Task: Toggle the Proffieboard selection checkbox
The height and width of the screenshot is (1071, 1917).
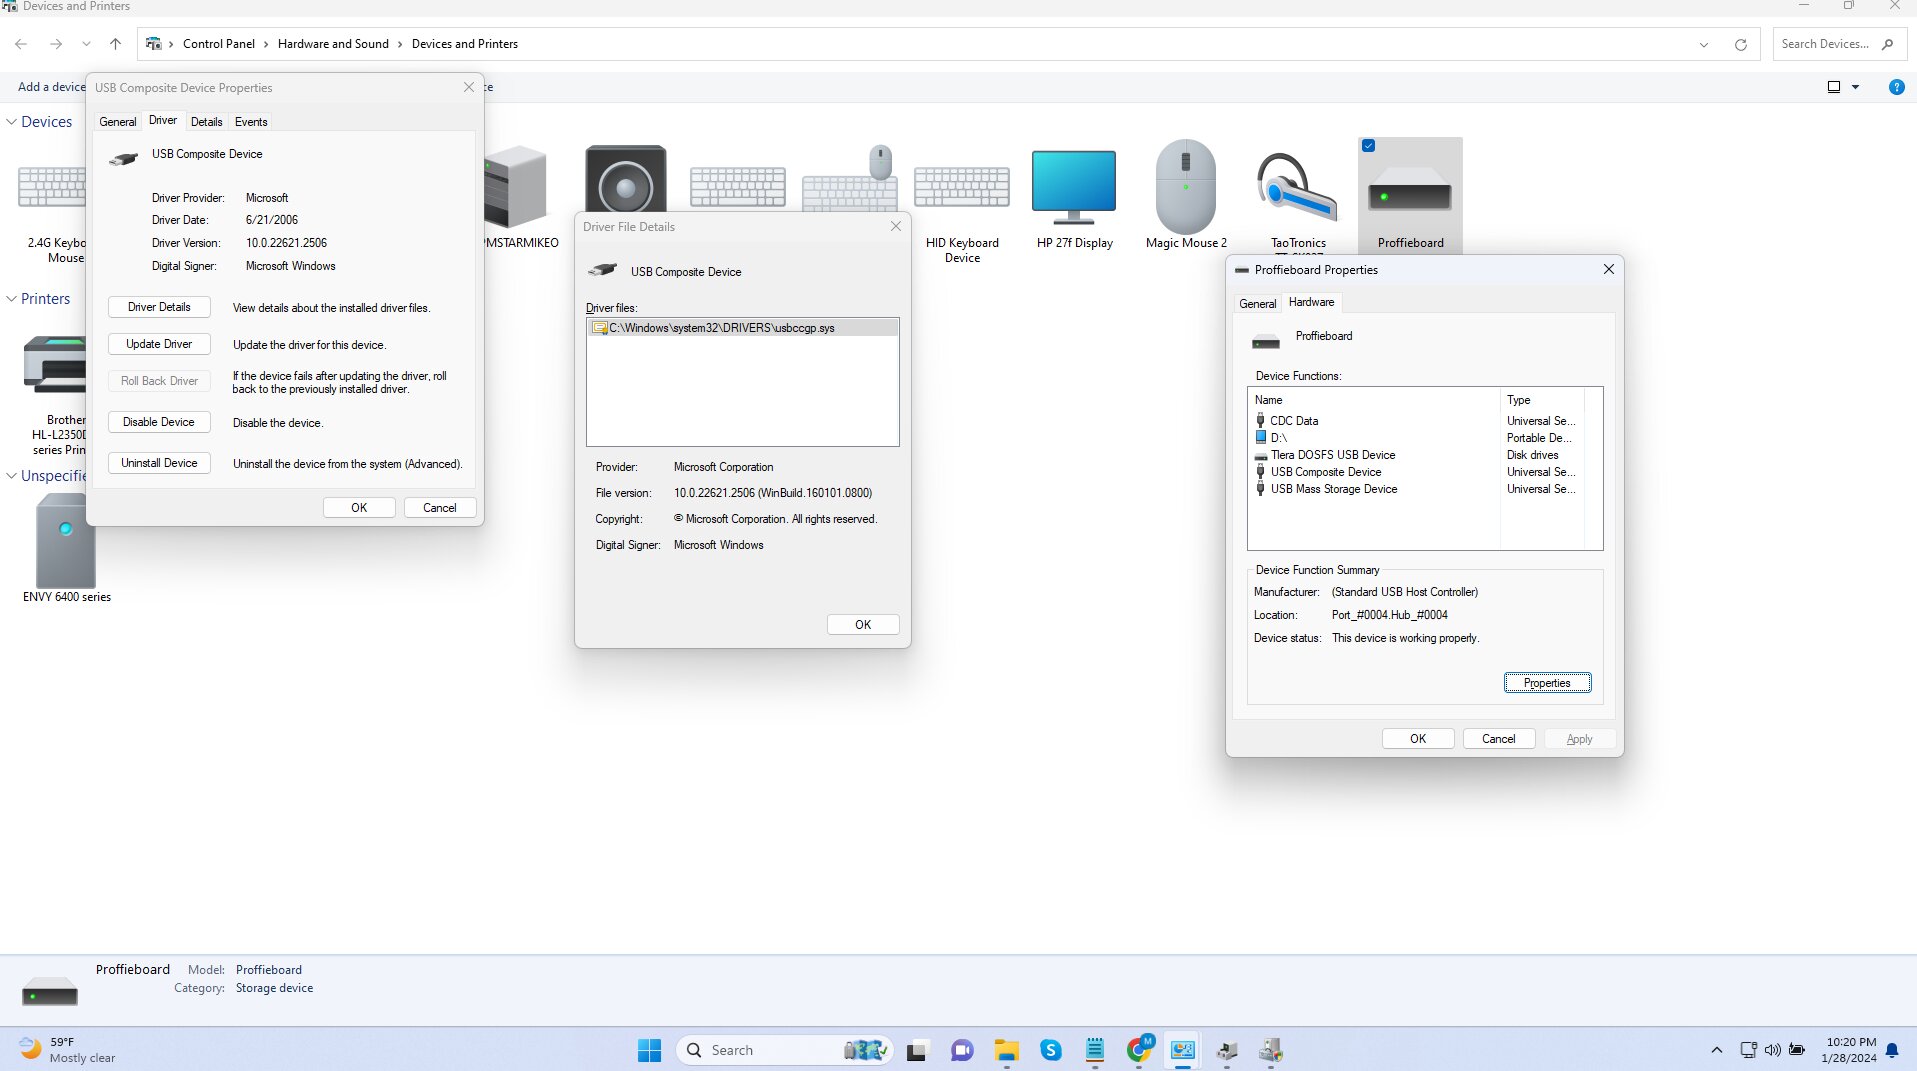Action: (x=1368, y=146)
